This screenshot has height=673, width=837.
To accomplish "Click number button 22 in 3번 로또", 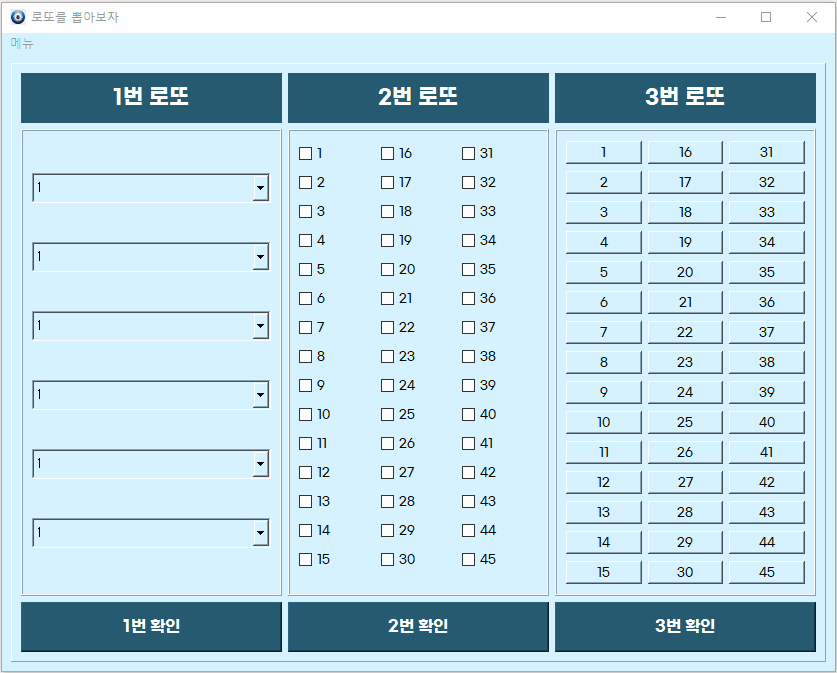I will pyautogui.click(x=685, y=332).
